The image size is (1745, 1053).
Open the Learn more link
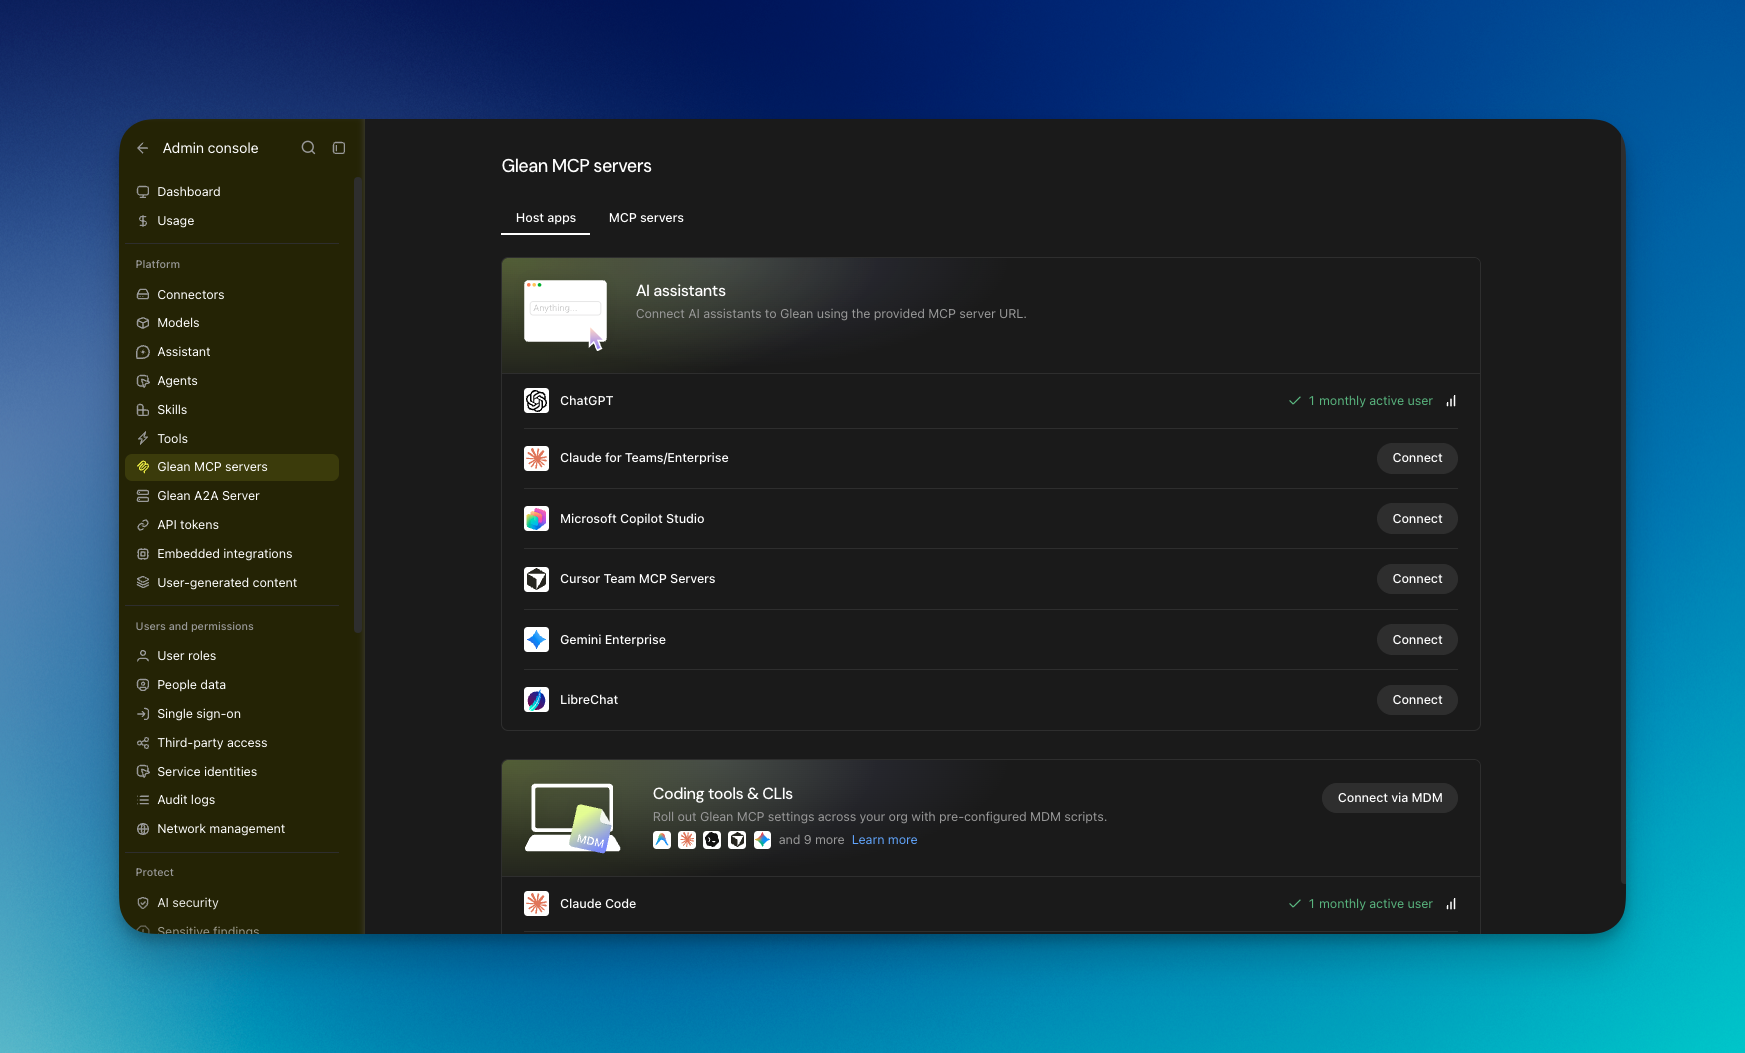click(x=884, y=840)
